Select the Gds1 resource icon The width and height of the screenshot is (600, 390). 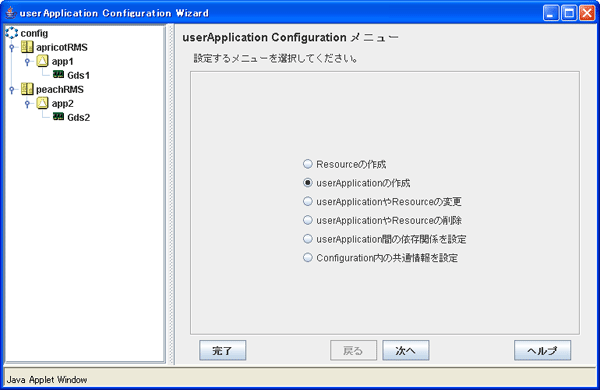coord(58,74)
